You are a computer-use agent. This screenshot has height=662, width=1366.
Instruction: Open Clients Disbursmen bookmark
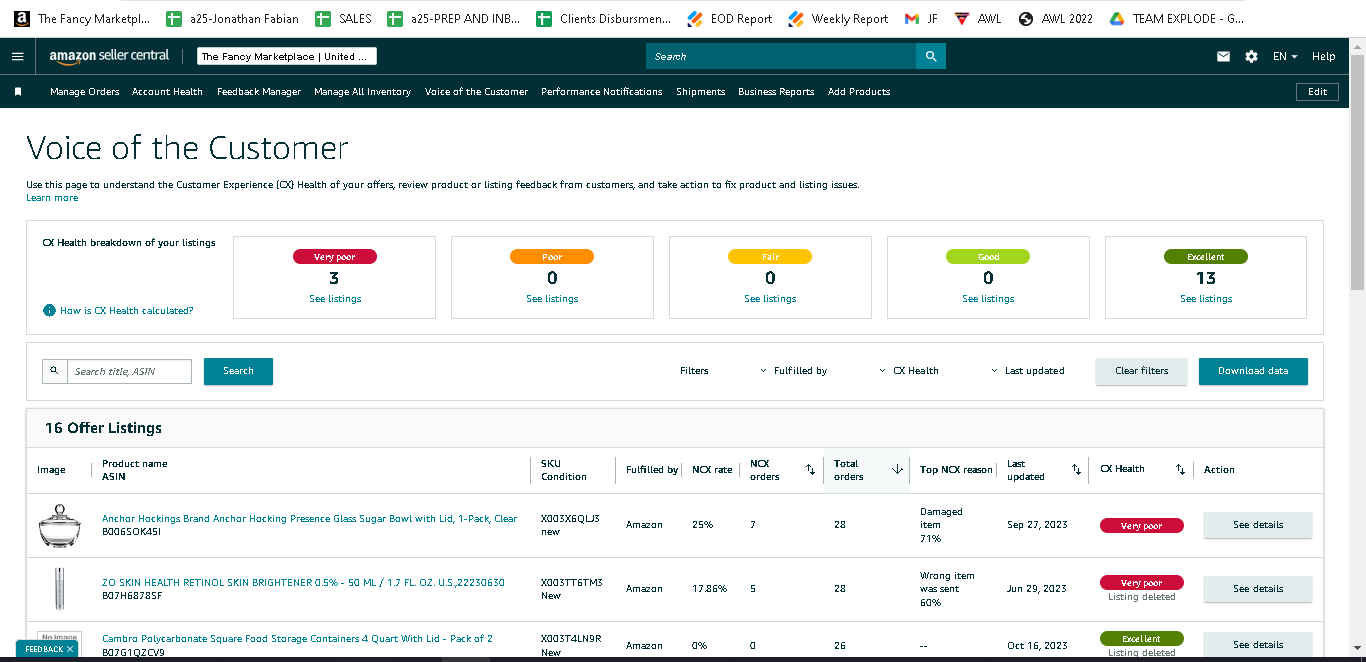(603, 18)
